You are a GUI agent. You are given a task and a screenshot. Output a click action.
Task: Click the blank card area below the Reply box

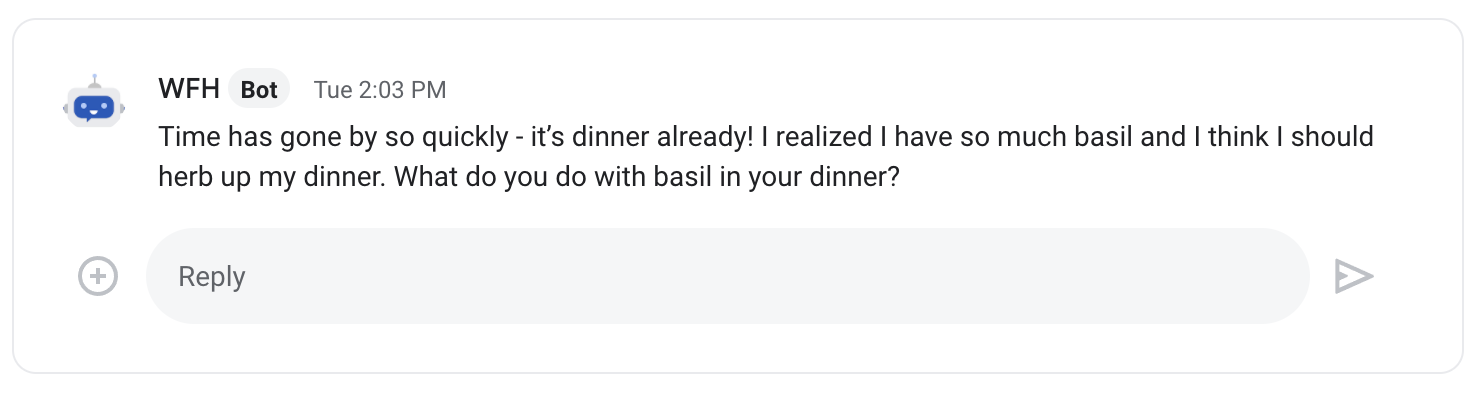click(738, 347)
